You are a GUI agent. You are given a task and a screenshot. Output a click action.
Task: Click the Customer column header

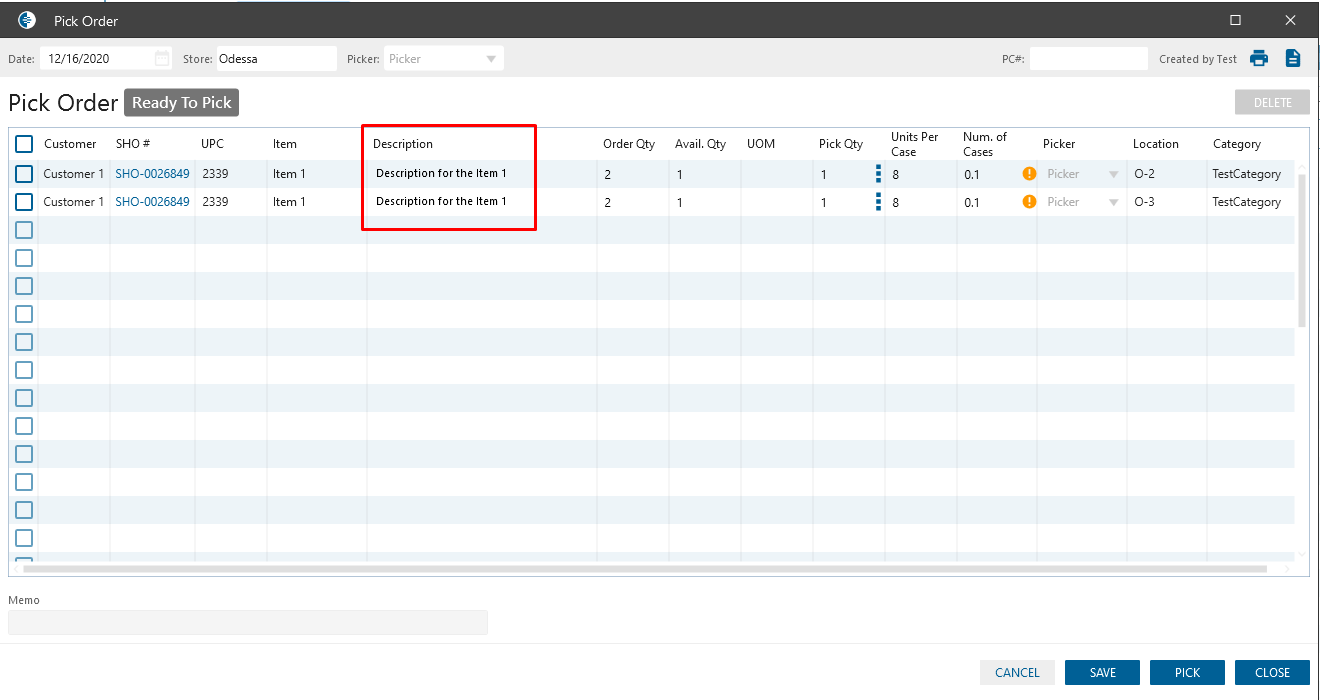(70, 144)
